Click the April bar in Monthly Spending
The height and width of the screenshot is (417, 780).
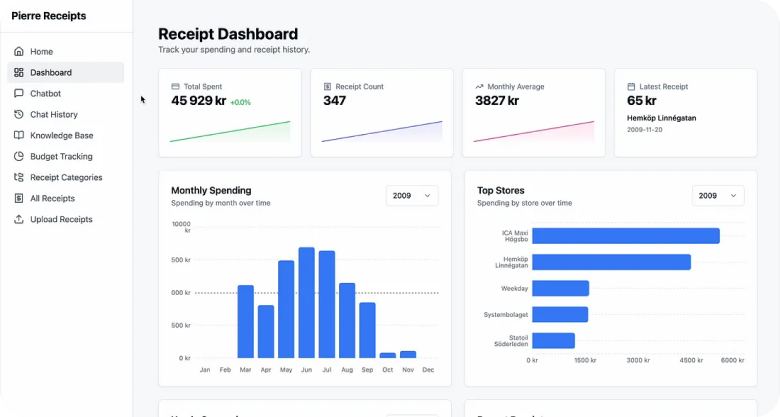pyautogui.click(x=266, y=331)
